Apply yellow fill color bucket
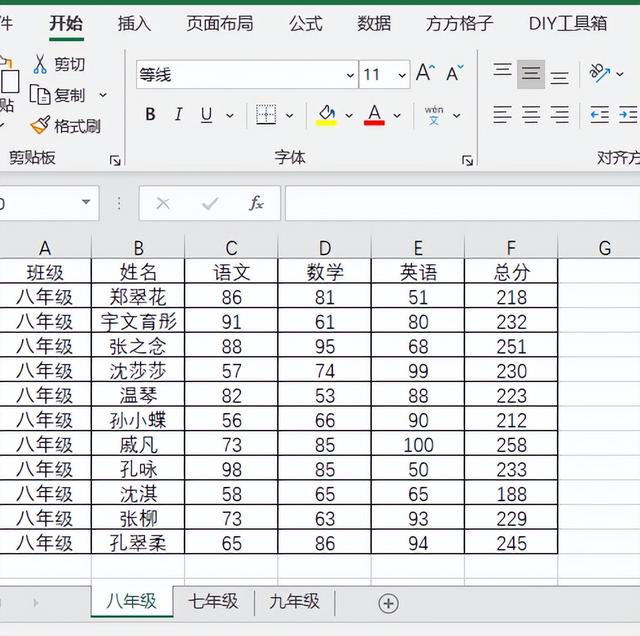Image resolution: width=640 pixels, height=636 pixels. click(326, 115)
